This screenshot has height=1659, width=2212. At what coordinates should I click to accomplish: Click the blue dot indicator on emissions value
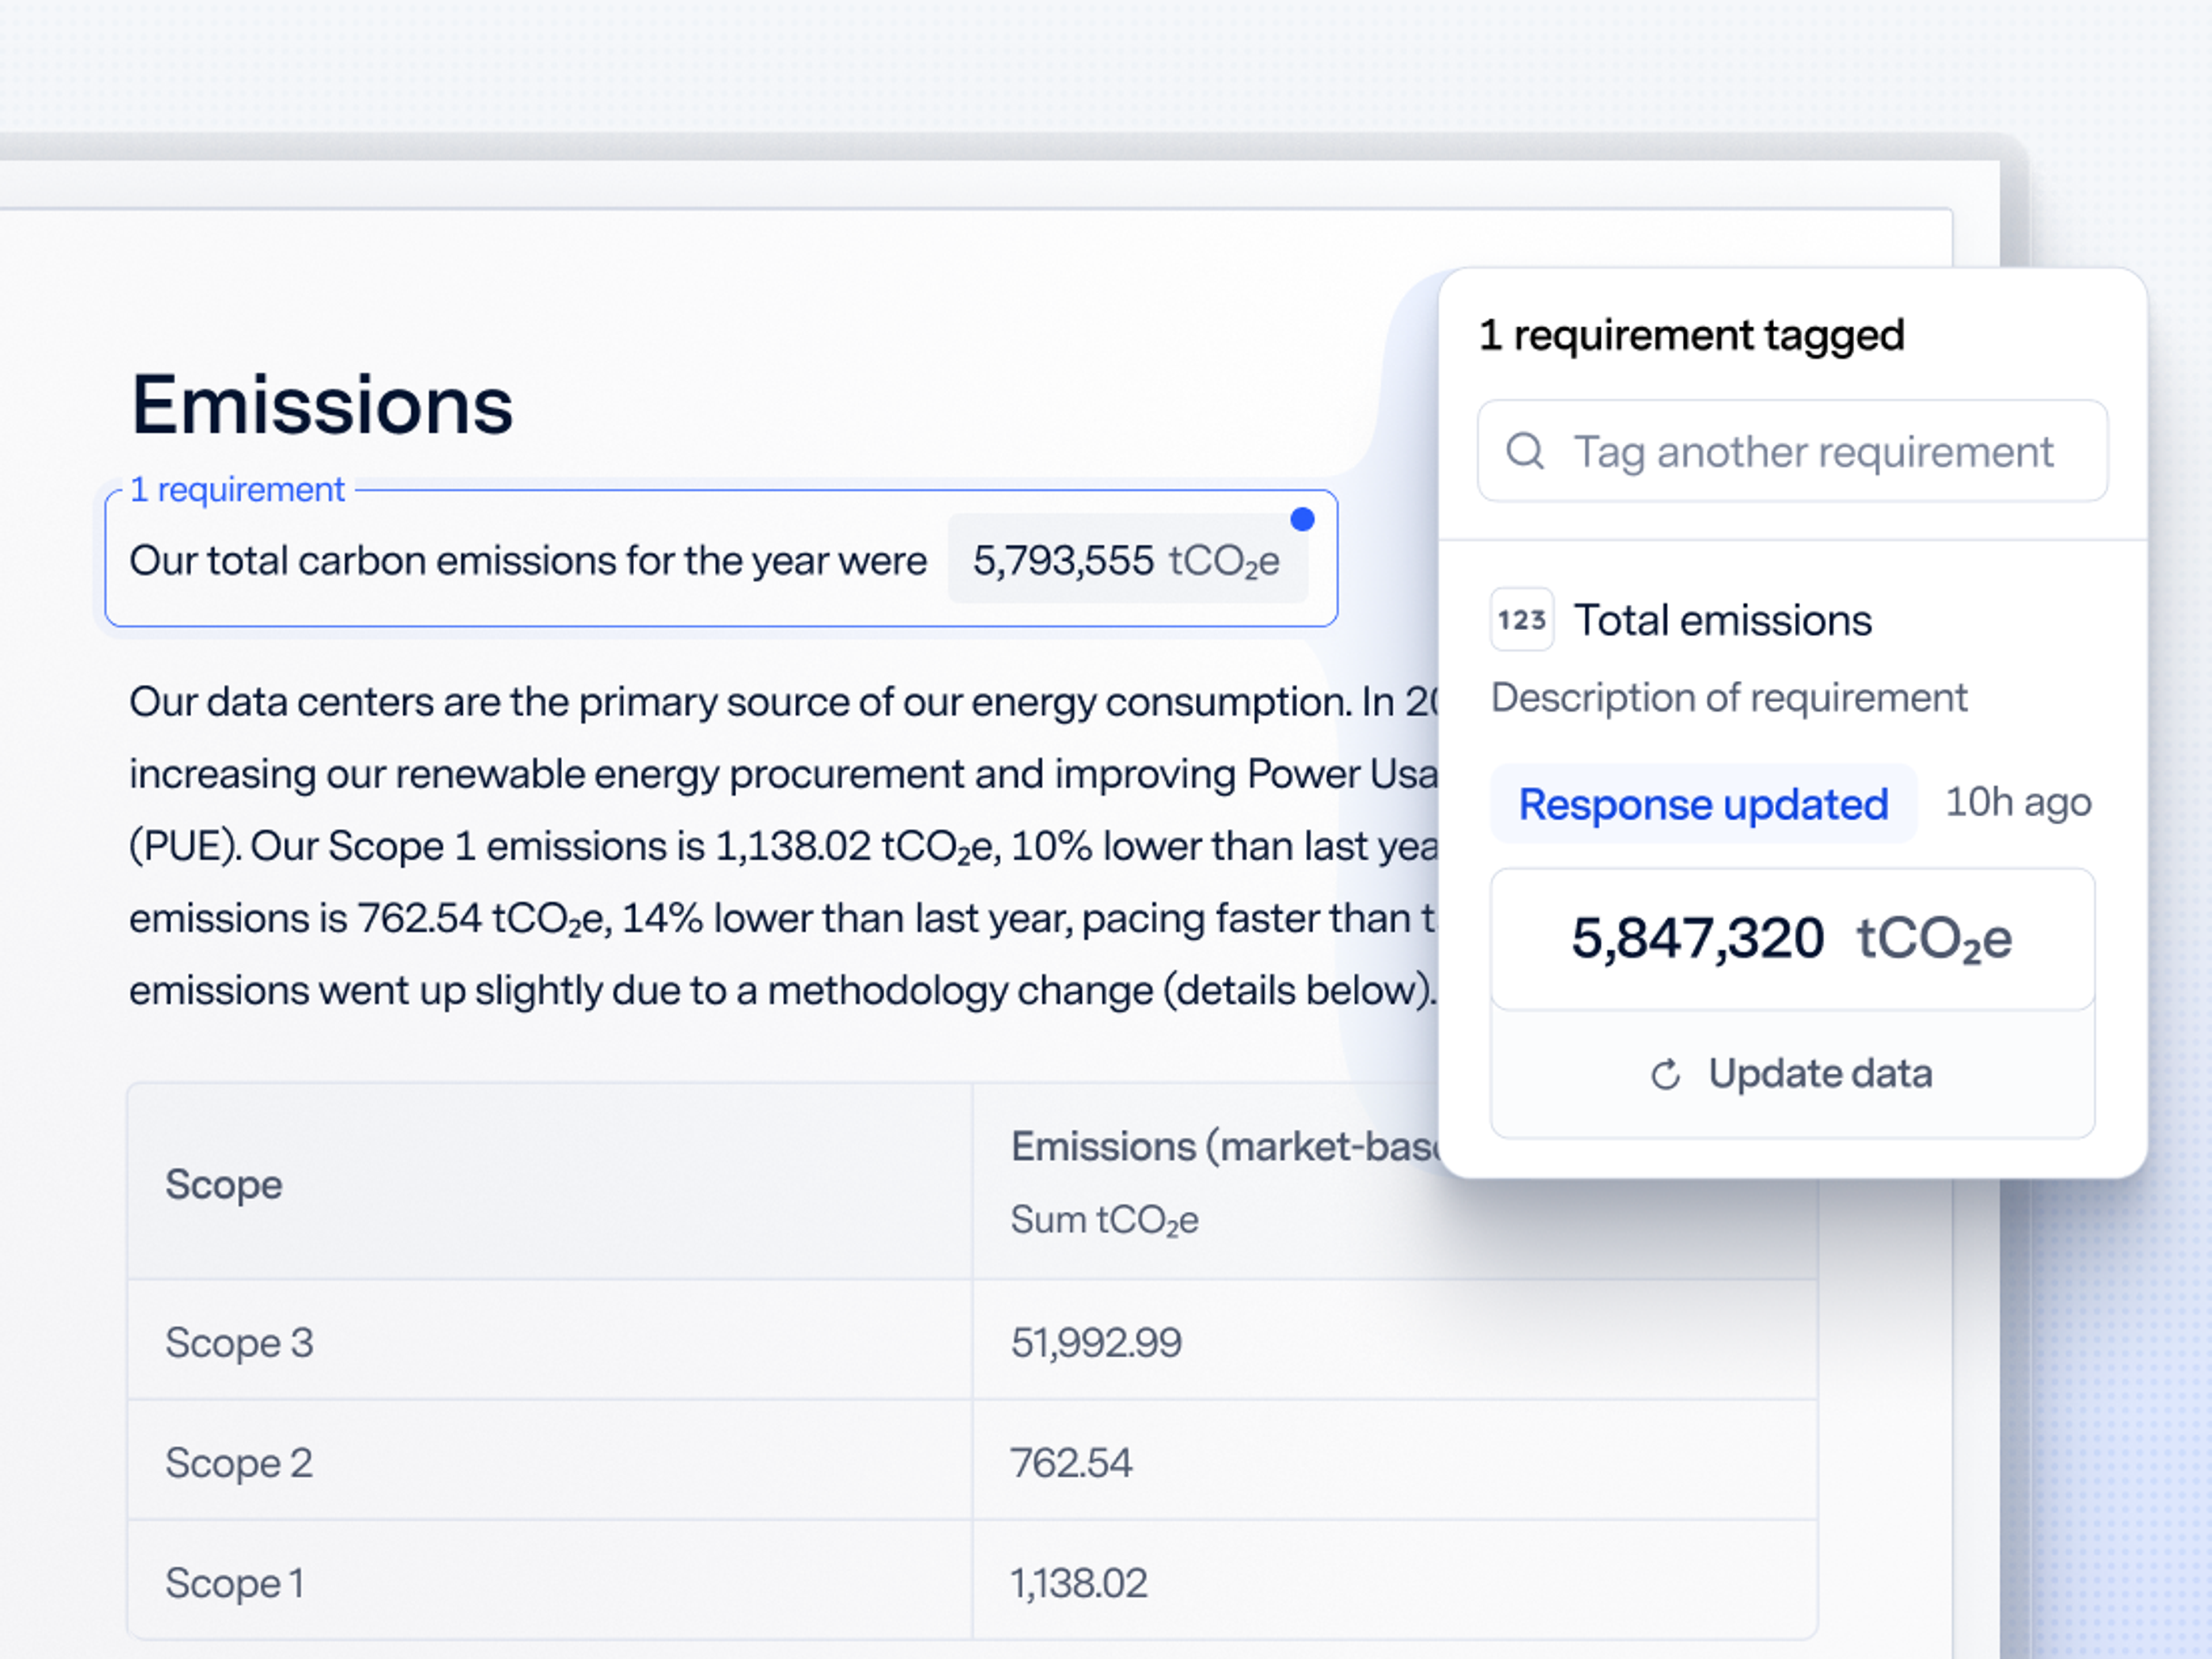pos(1302,519)
